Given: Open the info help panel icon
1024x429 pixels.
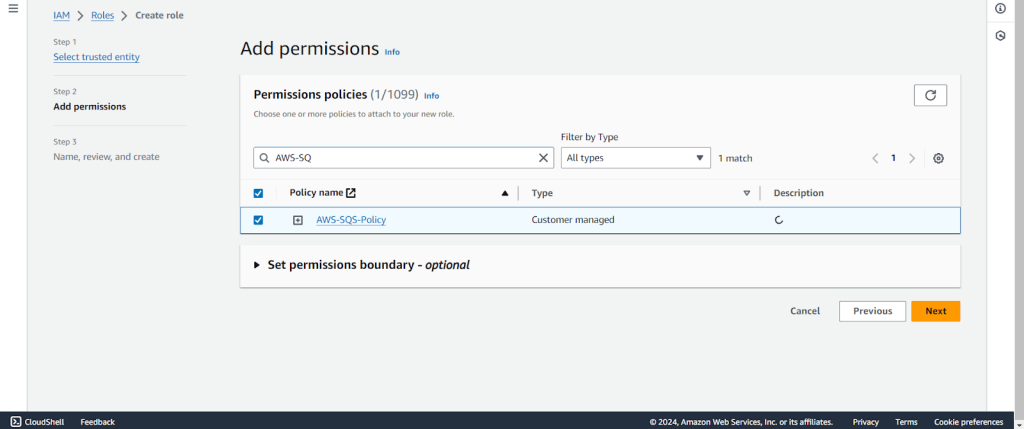Looking at the screenshot, I should 1000,8.
